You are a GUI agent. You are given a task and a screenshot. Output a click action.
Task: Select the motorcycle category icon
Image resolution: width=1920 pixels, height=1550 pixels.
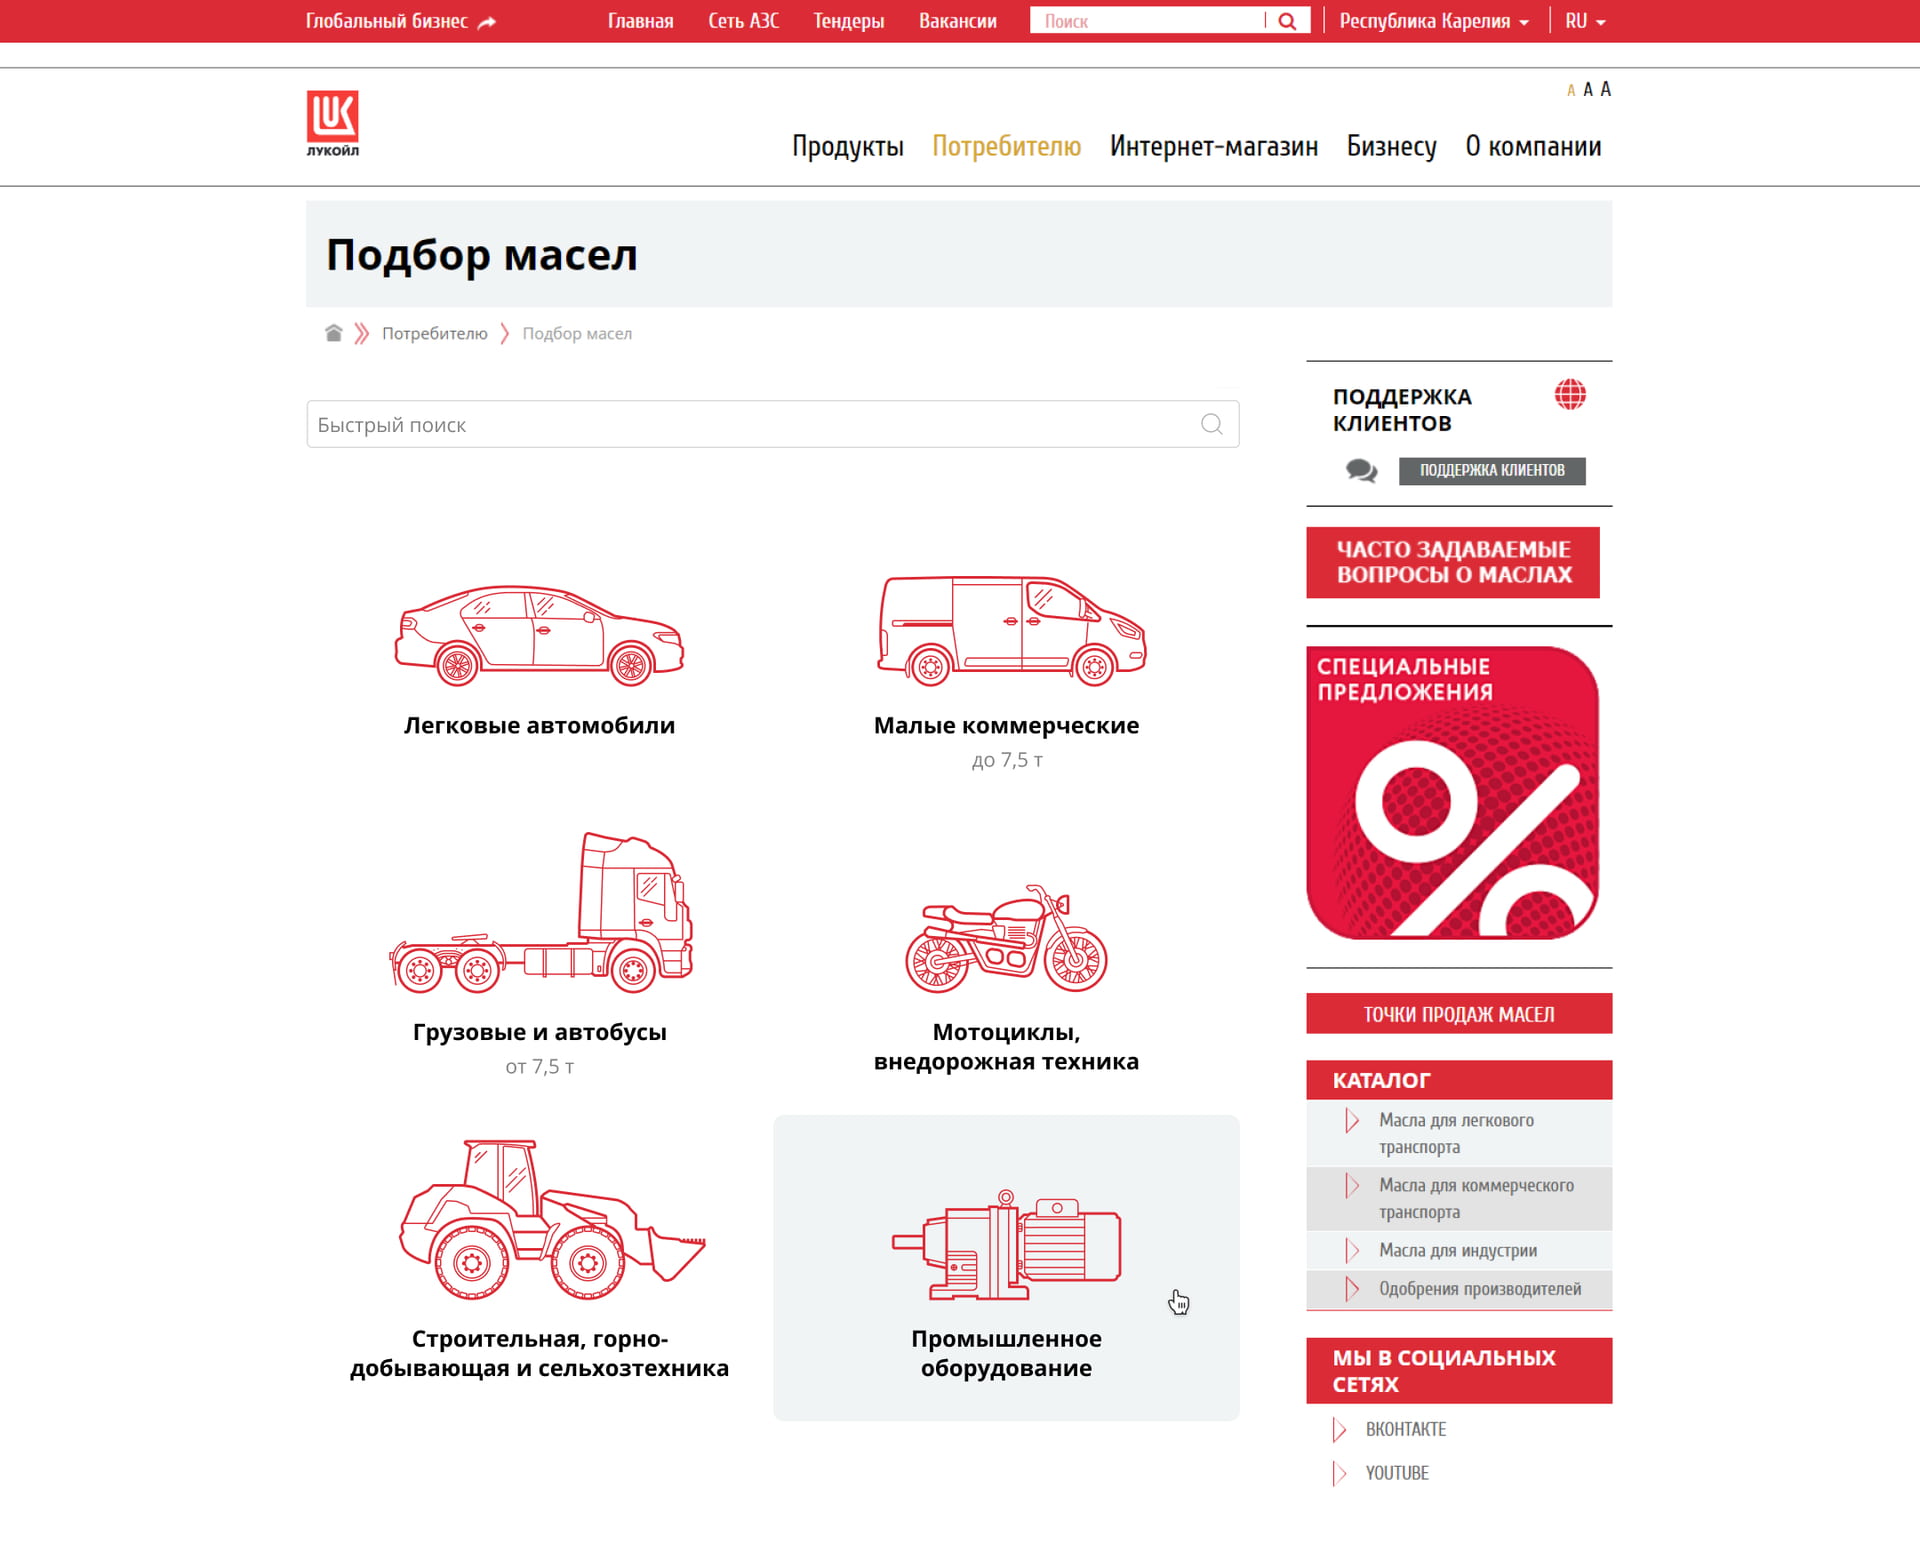(1006, 940)
